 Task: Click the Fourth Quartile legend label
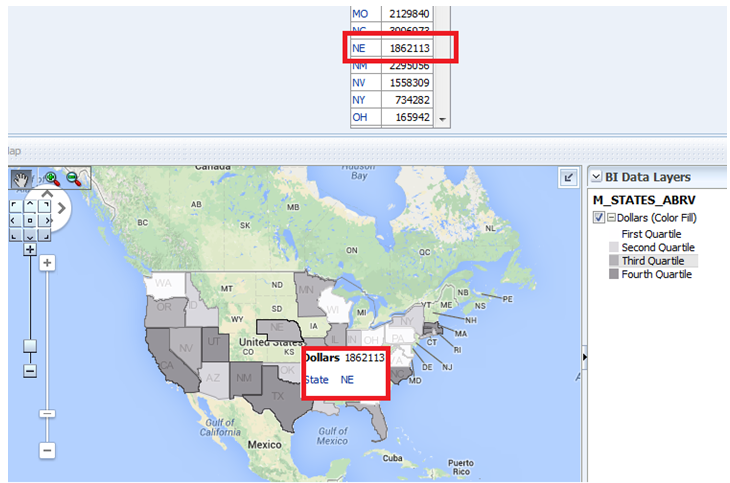[x=656, y=274]
